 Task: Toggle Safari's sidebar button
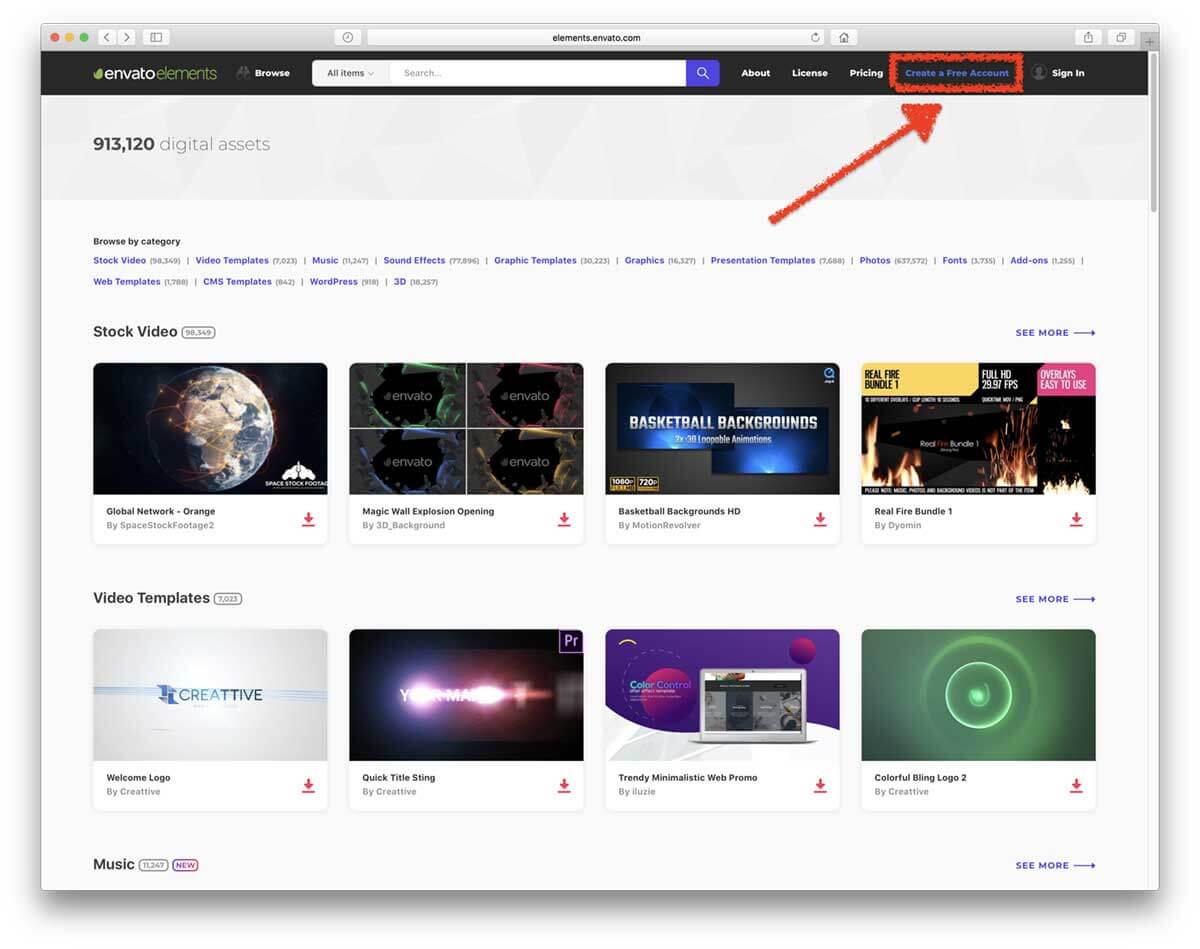point(155,37)
